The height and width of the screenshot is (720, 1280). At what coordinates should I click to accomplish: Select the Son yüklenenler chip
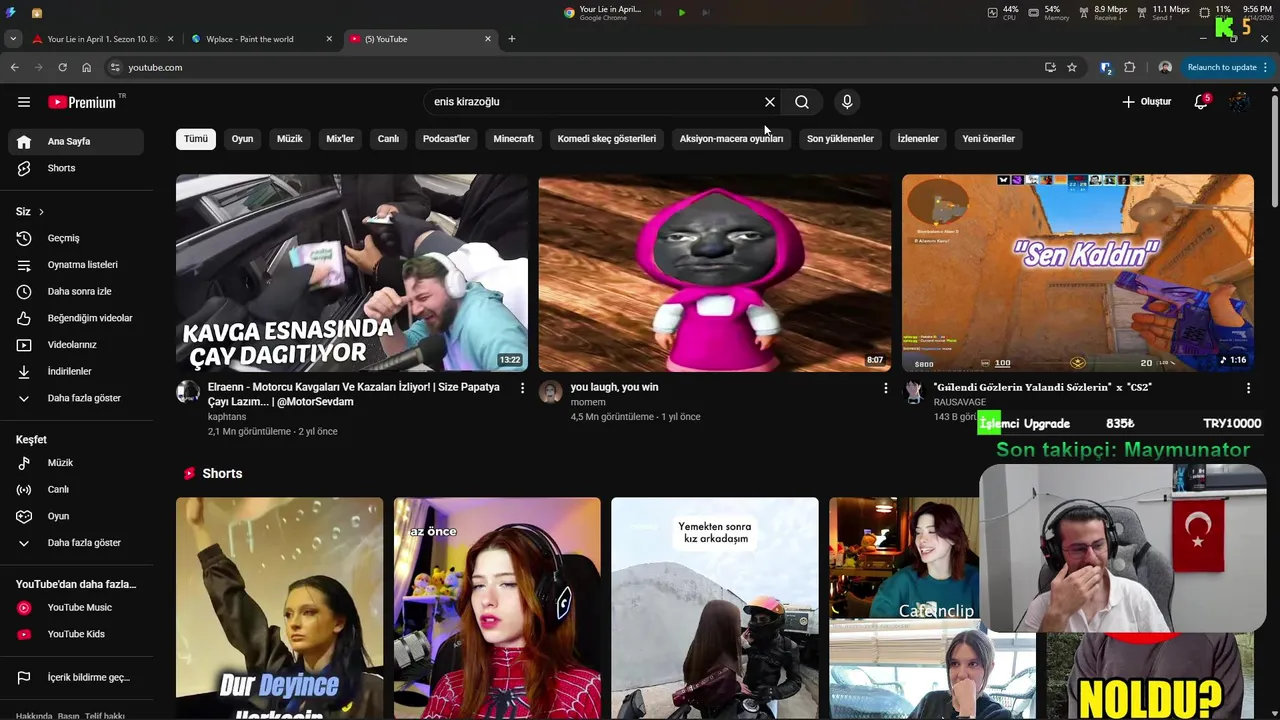tap(841, 139)
